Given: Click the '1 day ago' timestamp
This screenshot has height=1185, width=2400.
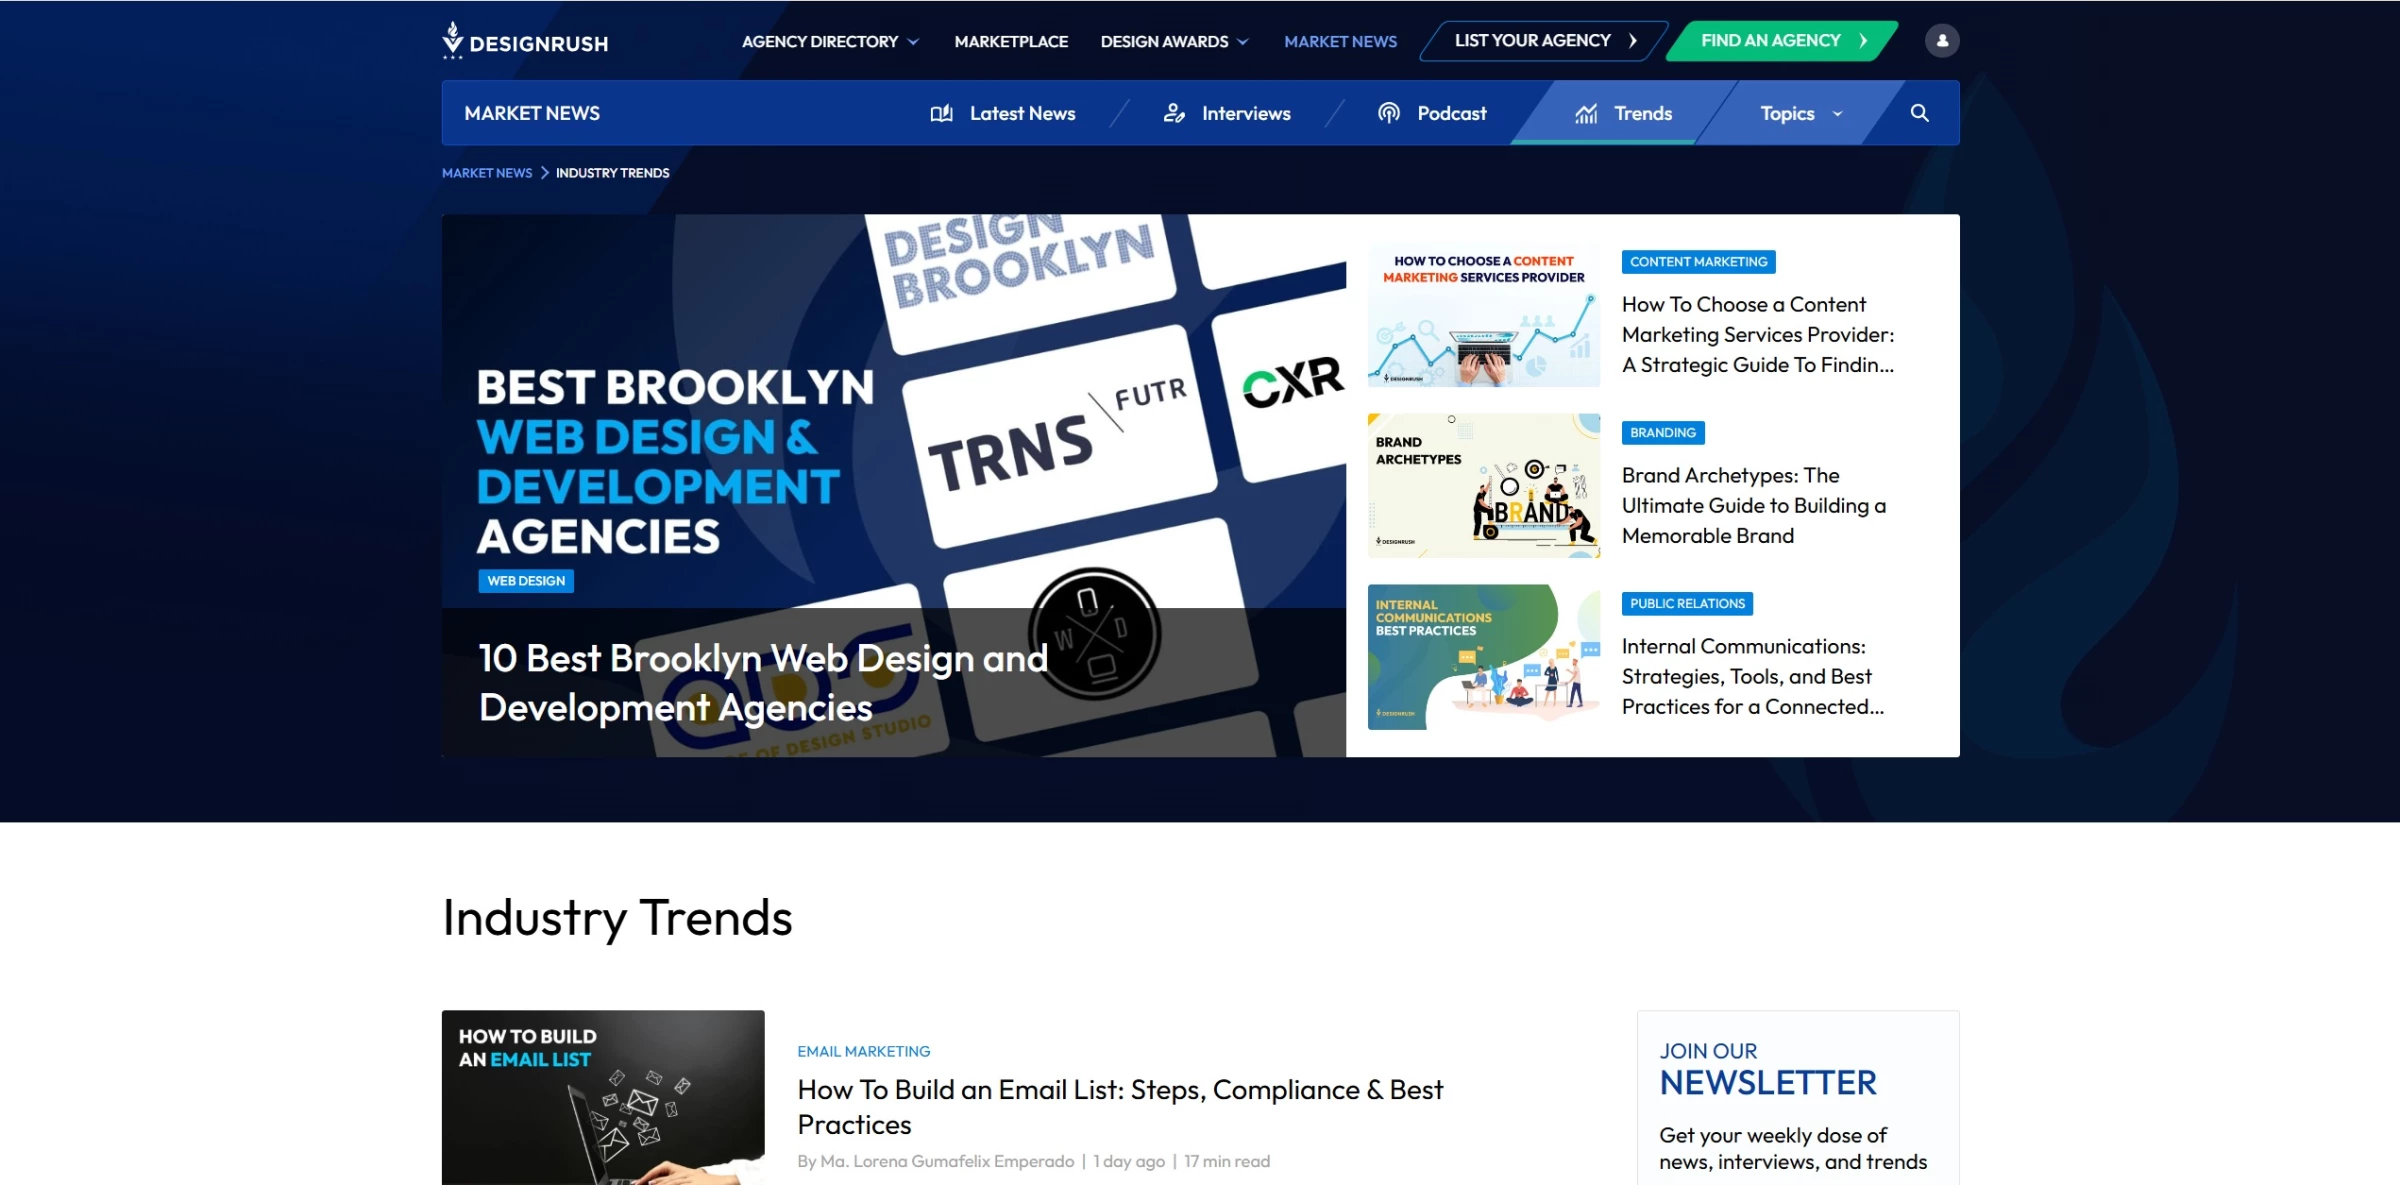Looking at the screenshot, I should pos(1129,1162).
